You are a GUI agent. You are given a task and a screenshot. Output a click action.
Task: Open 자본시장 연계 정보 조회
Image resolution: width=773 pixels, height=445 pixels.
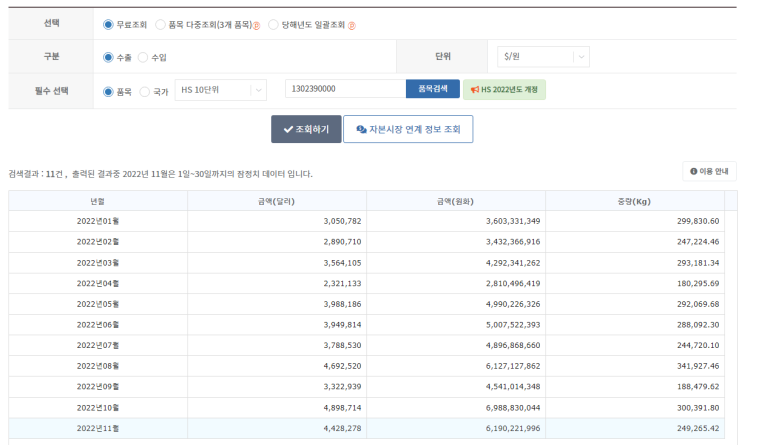(408, 129)
